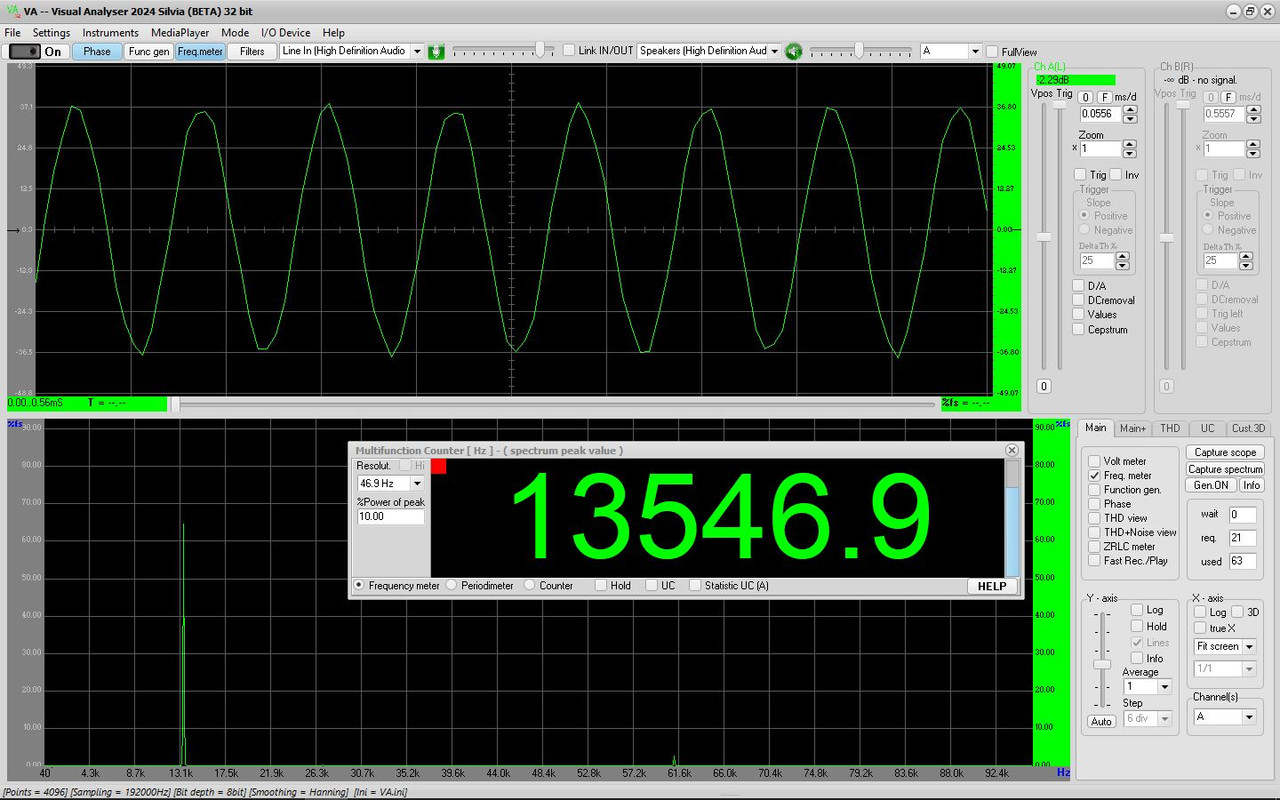Select the Periodimeter radio button
This screenshot has width=1280, height=800.
pos(451,585)
